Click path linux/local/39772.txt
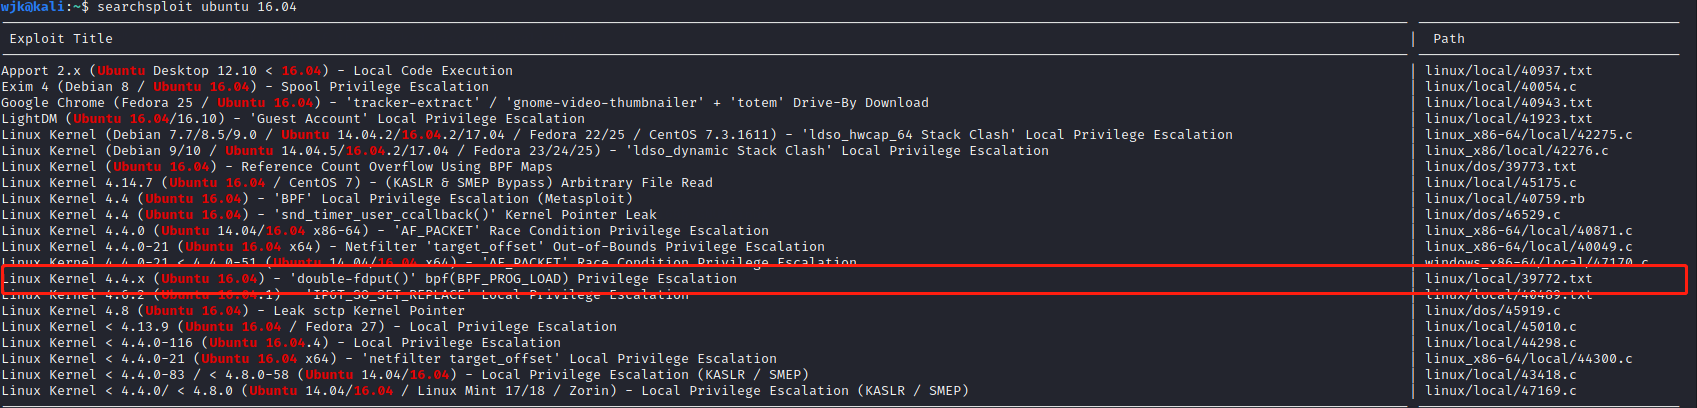 (x=1509, y=279)
